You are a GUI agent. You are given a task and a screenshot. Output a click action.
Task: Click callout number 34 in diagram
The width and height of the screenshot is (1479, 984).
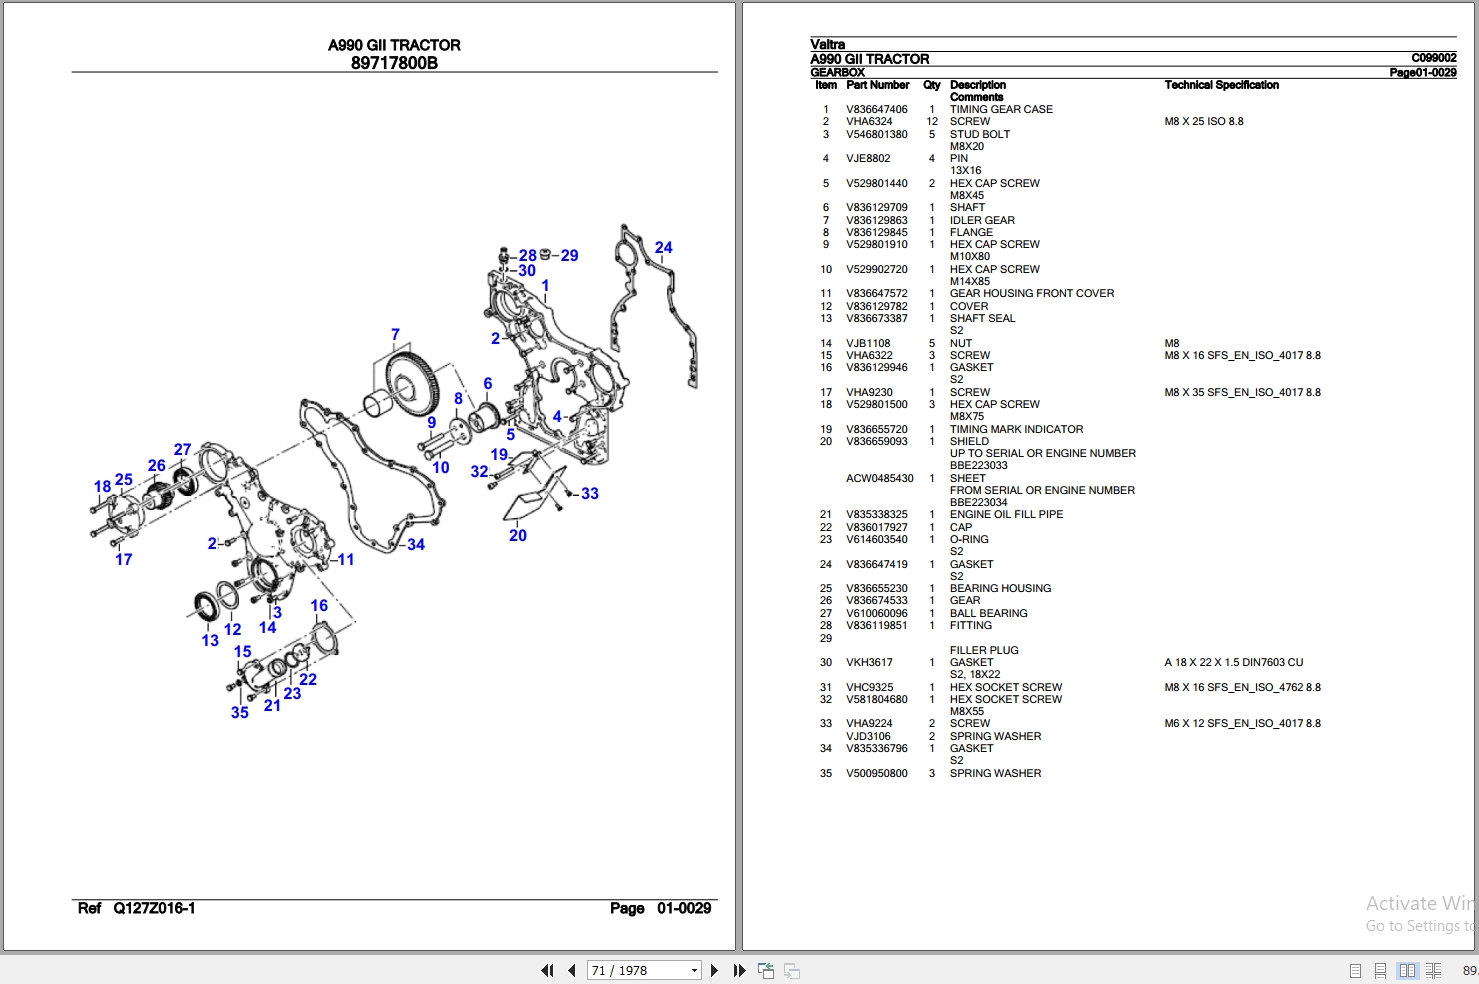[416, 544]
